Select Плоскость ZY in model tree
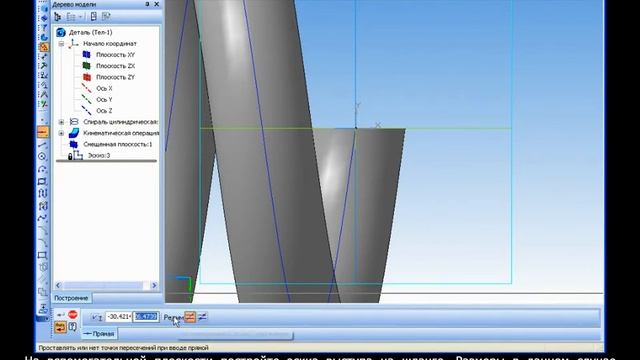The width and height of the screenshot is (640, 360). pyautogui.click(x=116, y=77)
